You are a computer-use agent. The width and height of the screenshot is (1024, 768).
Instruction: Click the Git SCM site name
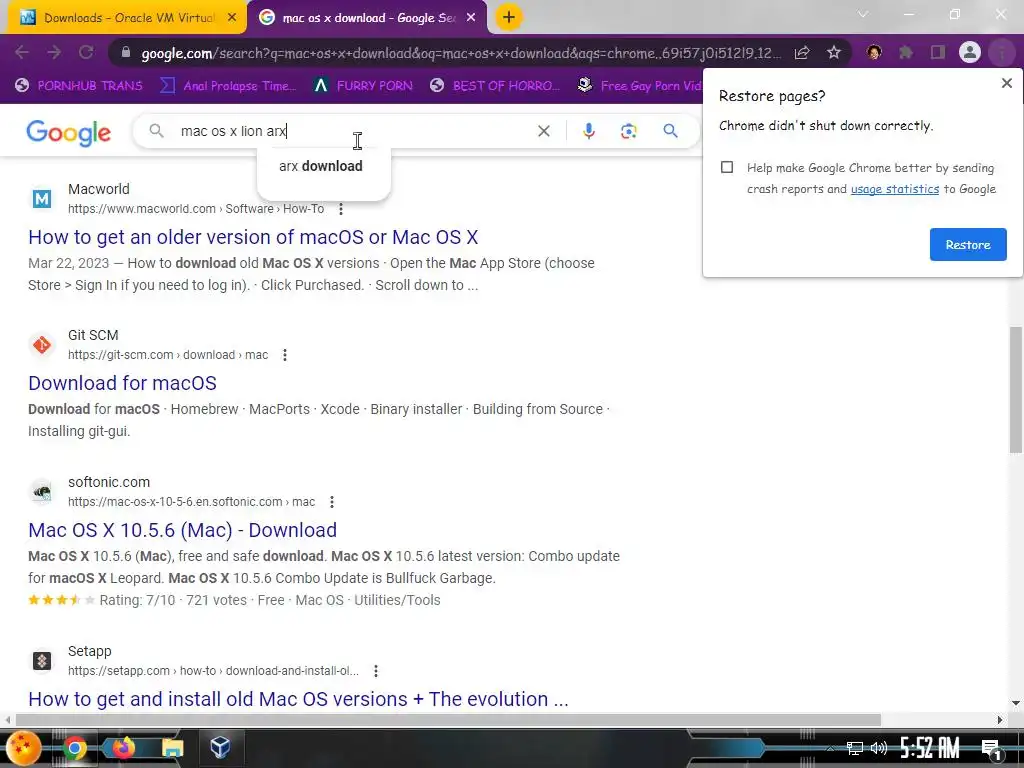(93, 335)
